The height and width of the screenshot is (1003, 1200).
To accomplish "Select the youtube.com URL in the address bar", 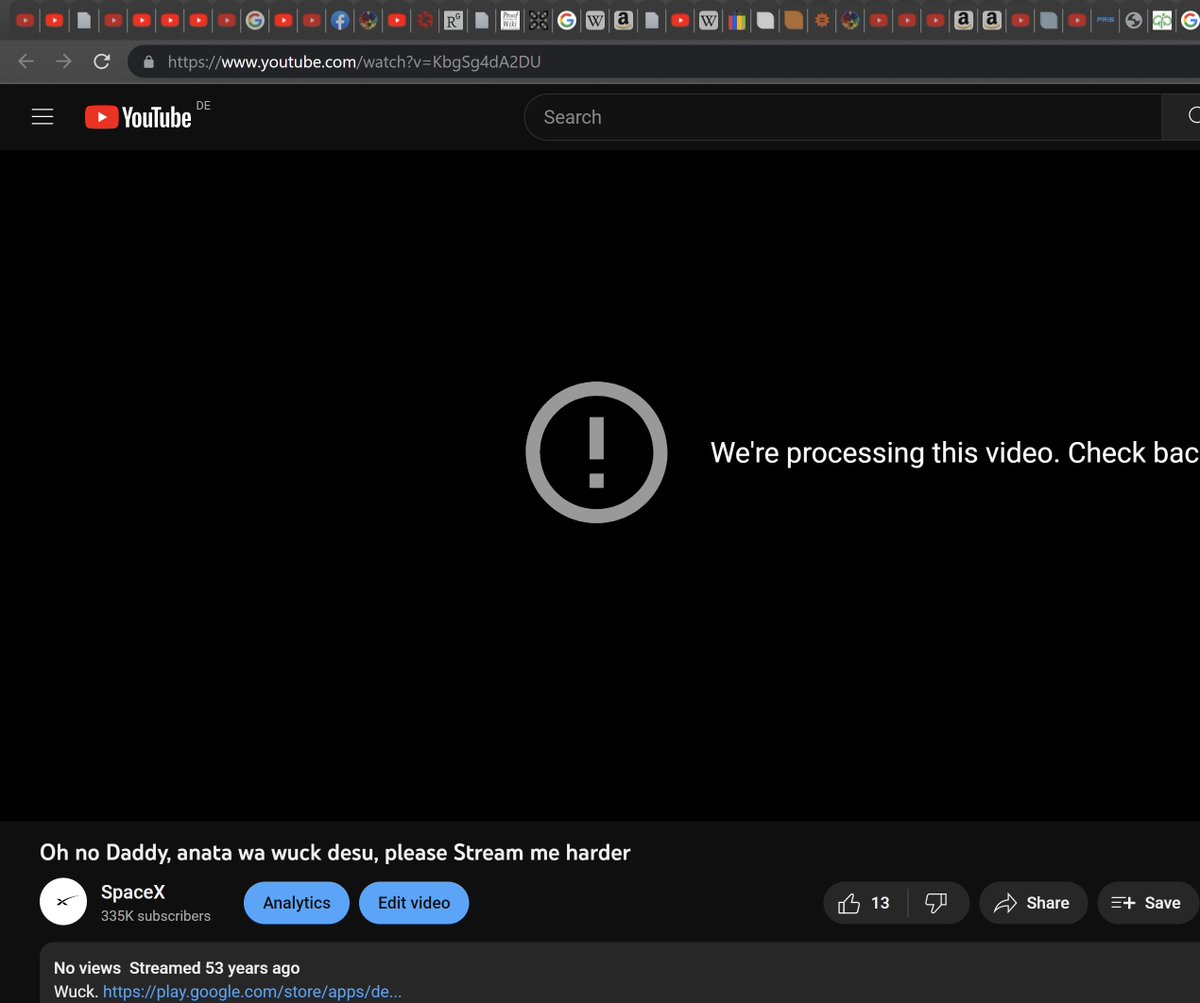I will [354, 61].
